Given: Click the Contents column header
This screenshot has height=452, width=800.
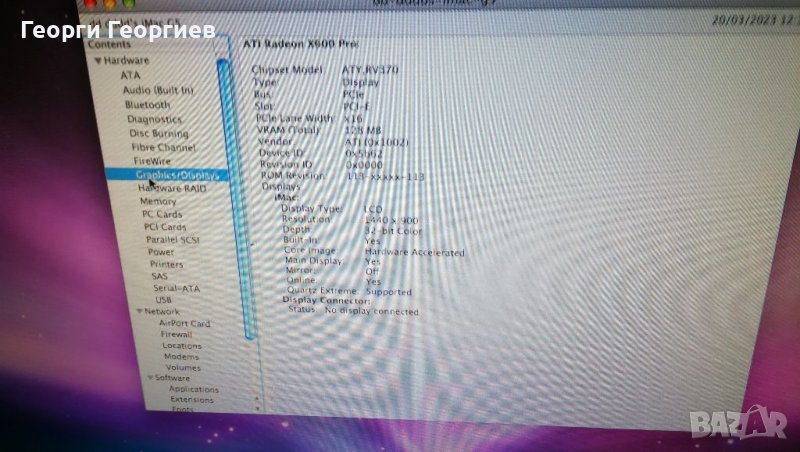Looking at the screenshot, I should click(109, 45).
